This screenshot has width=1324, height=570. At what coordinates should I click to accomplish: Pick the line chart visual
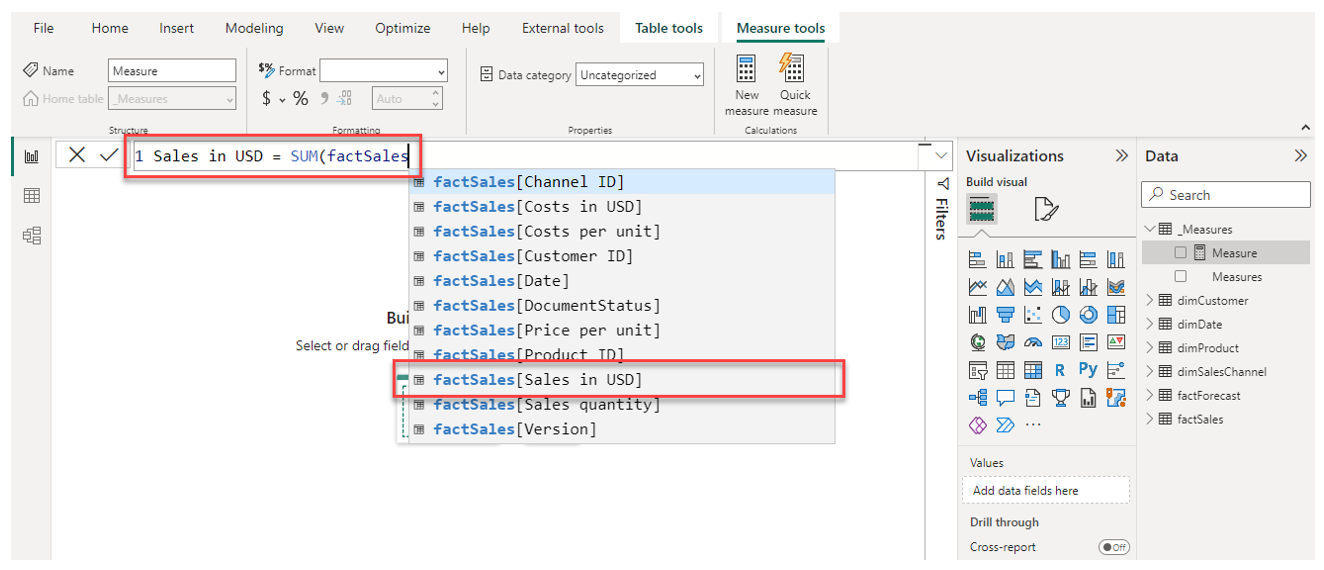click(978, 288)
